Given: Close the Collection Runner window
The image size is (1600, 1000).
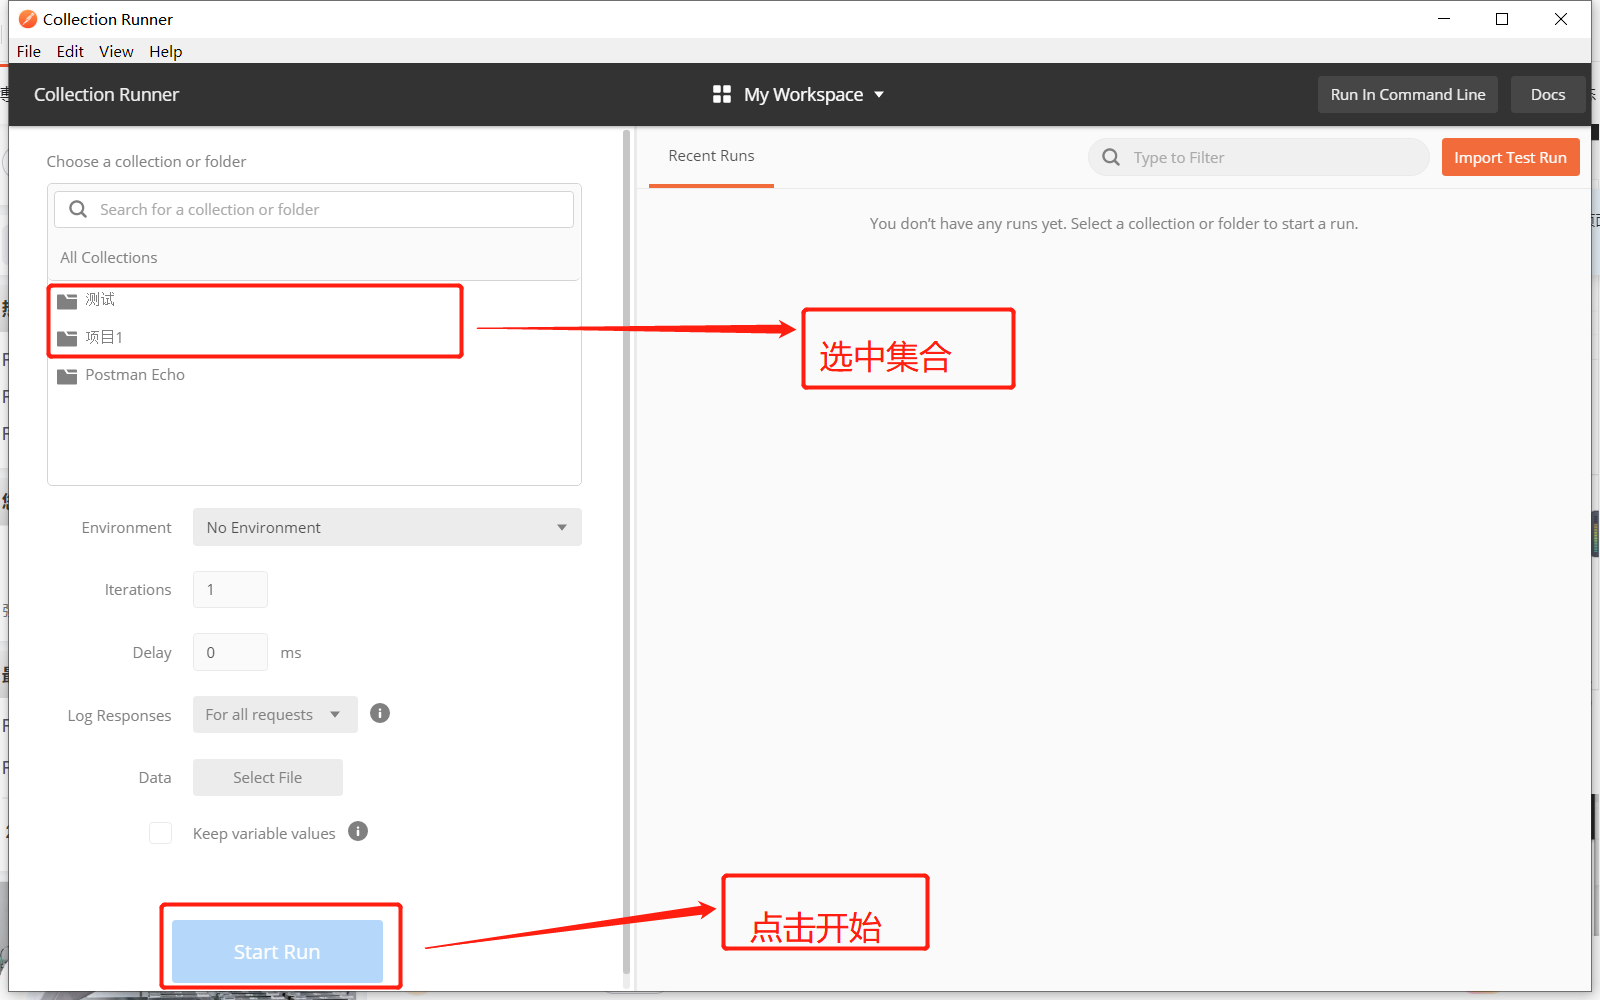Looking at the screenshot, I should [x=1561, y=19].
